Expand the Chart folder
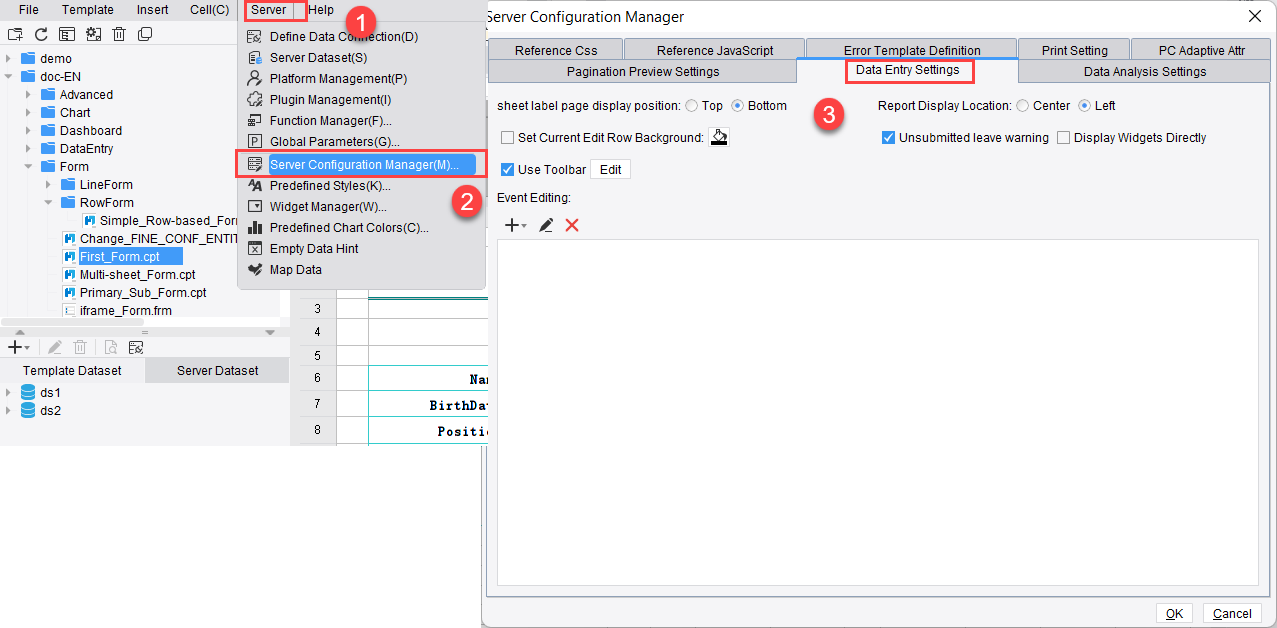 [x=29, y=113]
